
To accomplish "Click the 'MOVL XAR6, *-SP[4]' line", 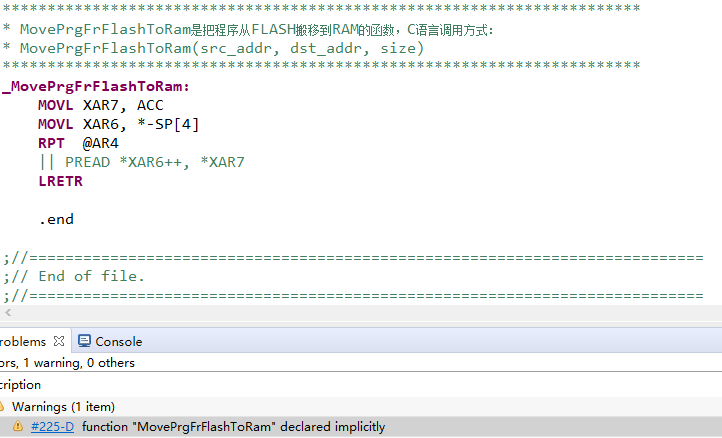I will [118, 124].
